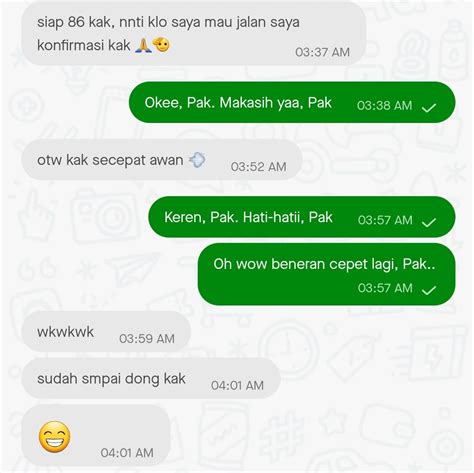
Task: Click the 03:52 AM timestamp
Action: [258, 167]
